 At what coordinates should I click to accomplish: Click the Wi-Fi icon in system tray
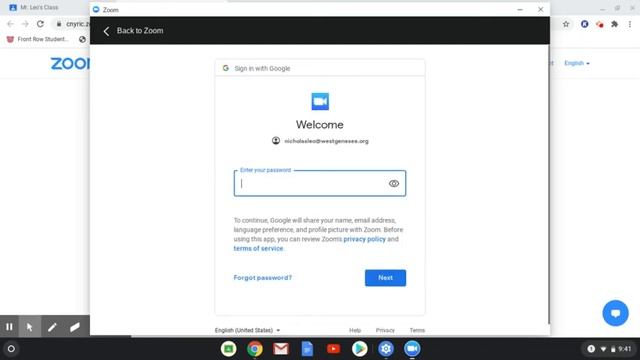pyautogui.click(x=603, y=349)
